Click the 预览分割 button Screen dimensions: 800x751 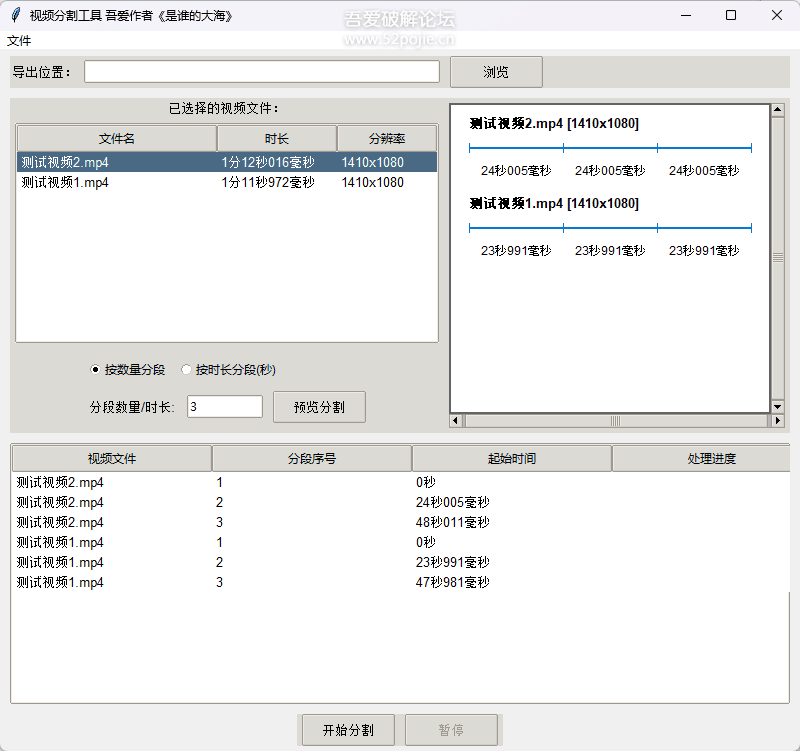pos(319,407)
